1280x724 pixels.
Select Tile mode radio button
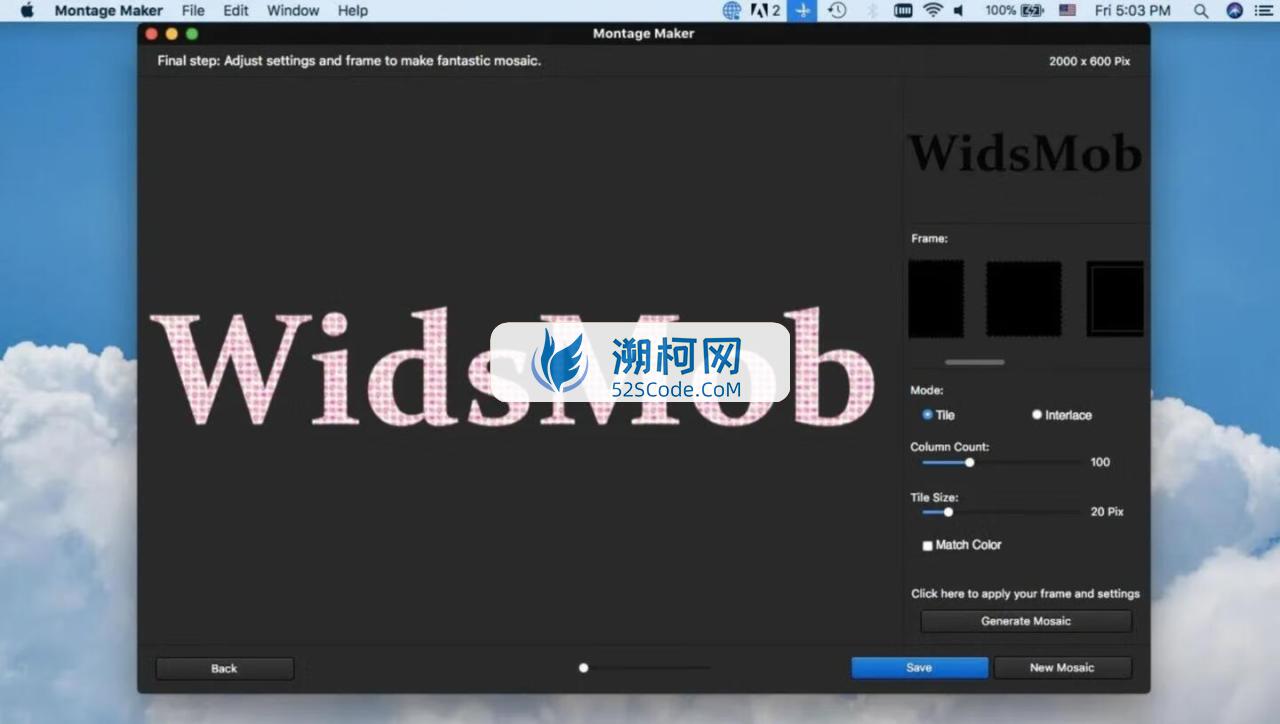pyautogui.click(x=927, y=414)
